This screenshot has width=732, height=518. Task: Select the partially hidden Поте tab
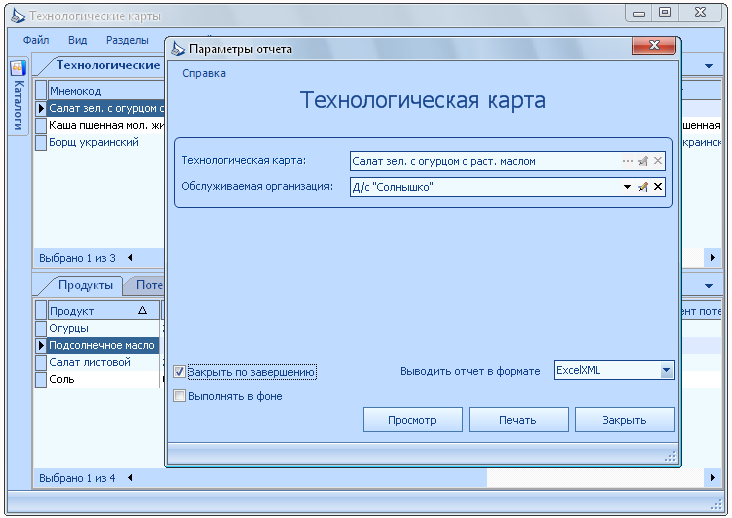click(148, 285)
